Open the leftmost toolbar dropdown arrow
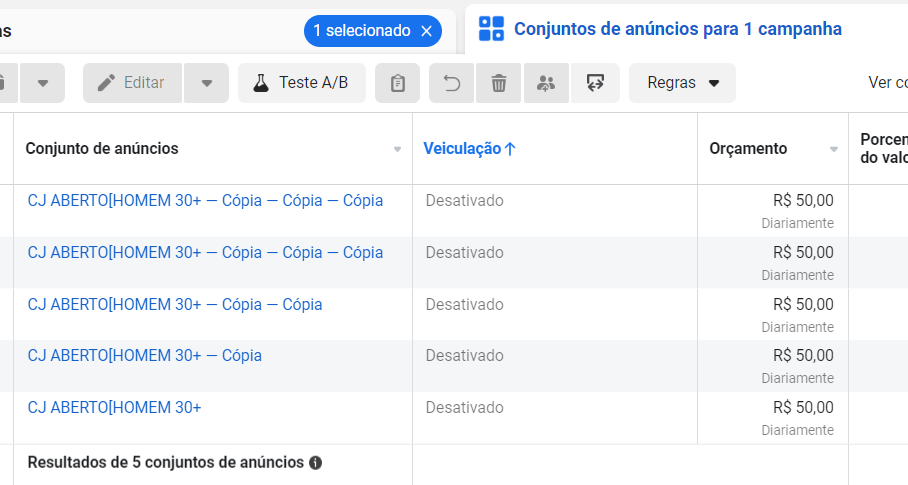This screenshot has height=485, width=908. (42, 83)
